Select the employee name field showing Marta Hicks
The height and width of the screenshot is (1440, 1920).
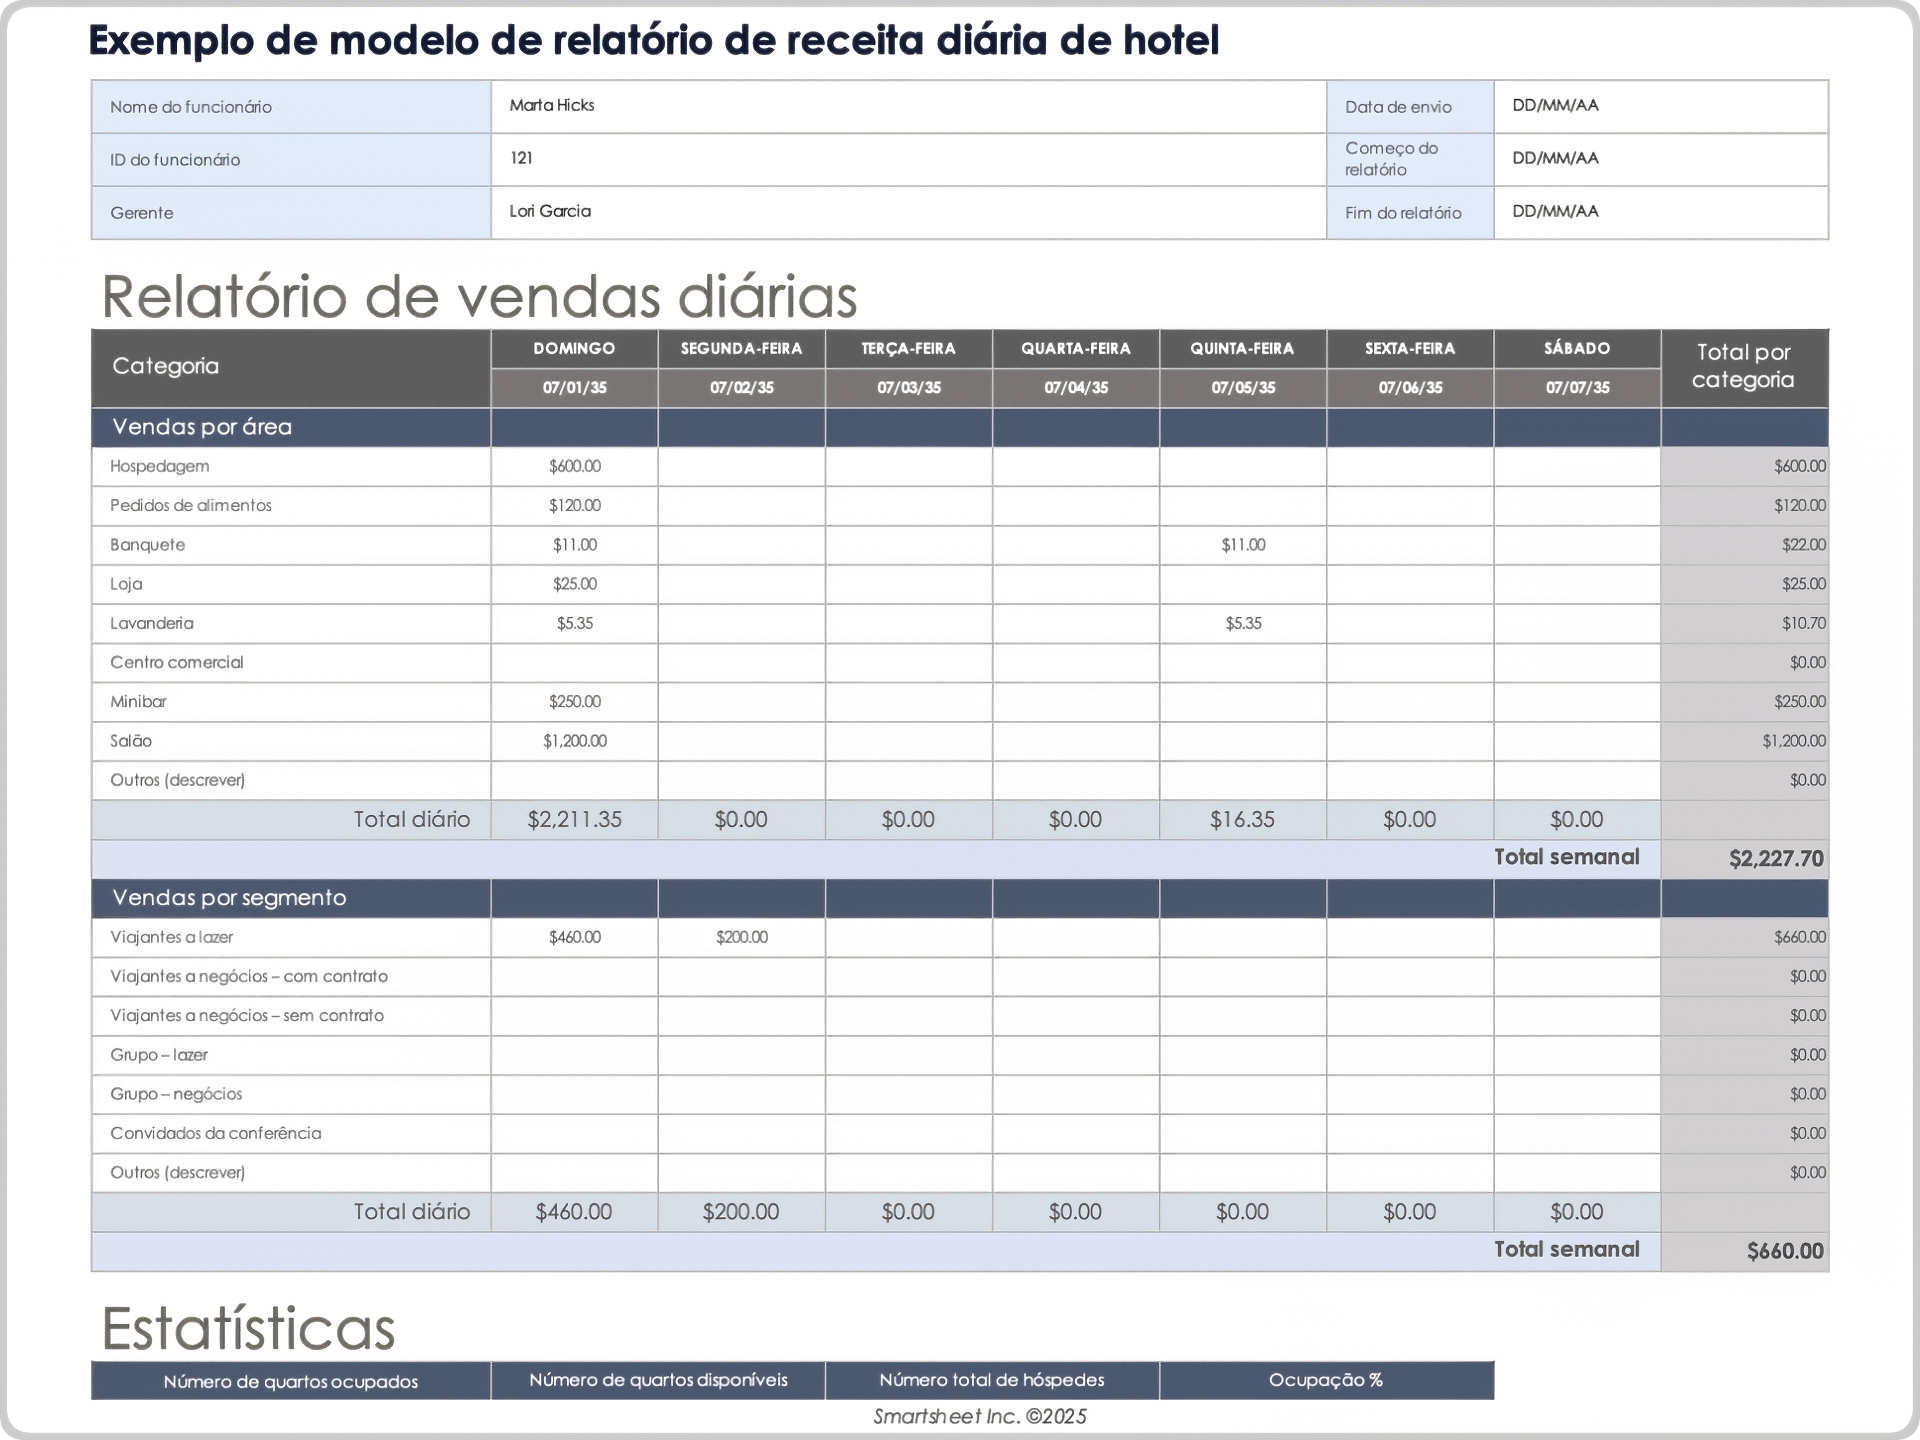coord(906,106)
